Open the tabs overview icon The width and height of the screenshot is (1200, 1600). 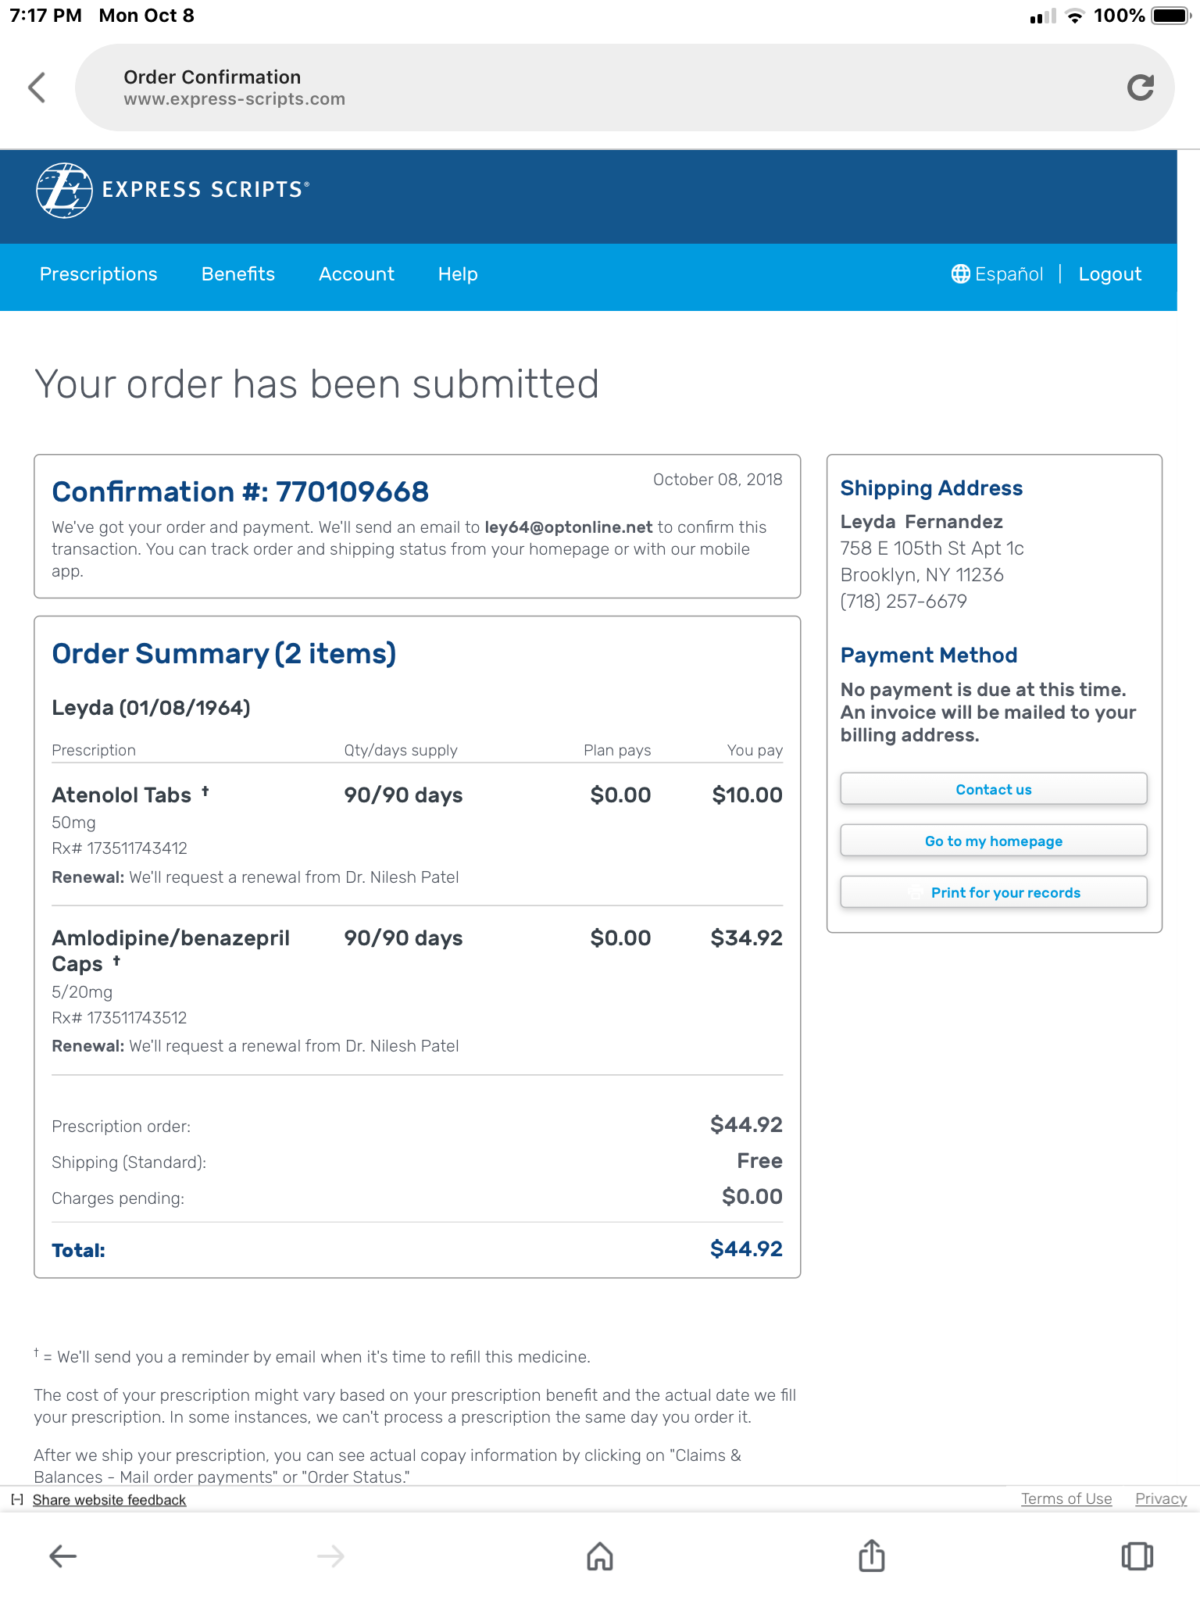1137,1556
